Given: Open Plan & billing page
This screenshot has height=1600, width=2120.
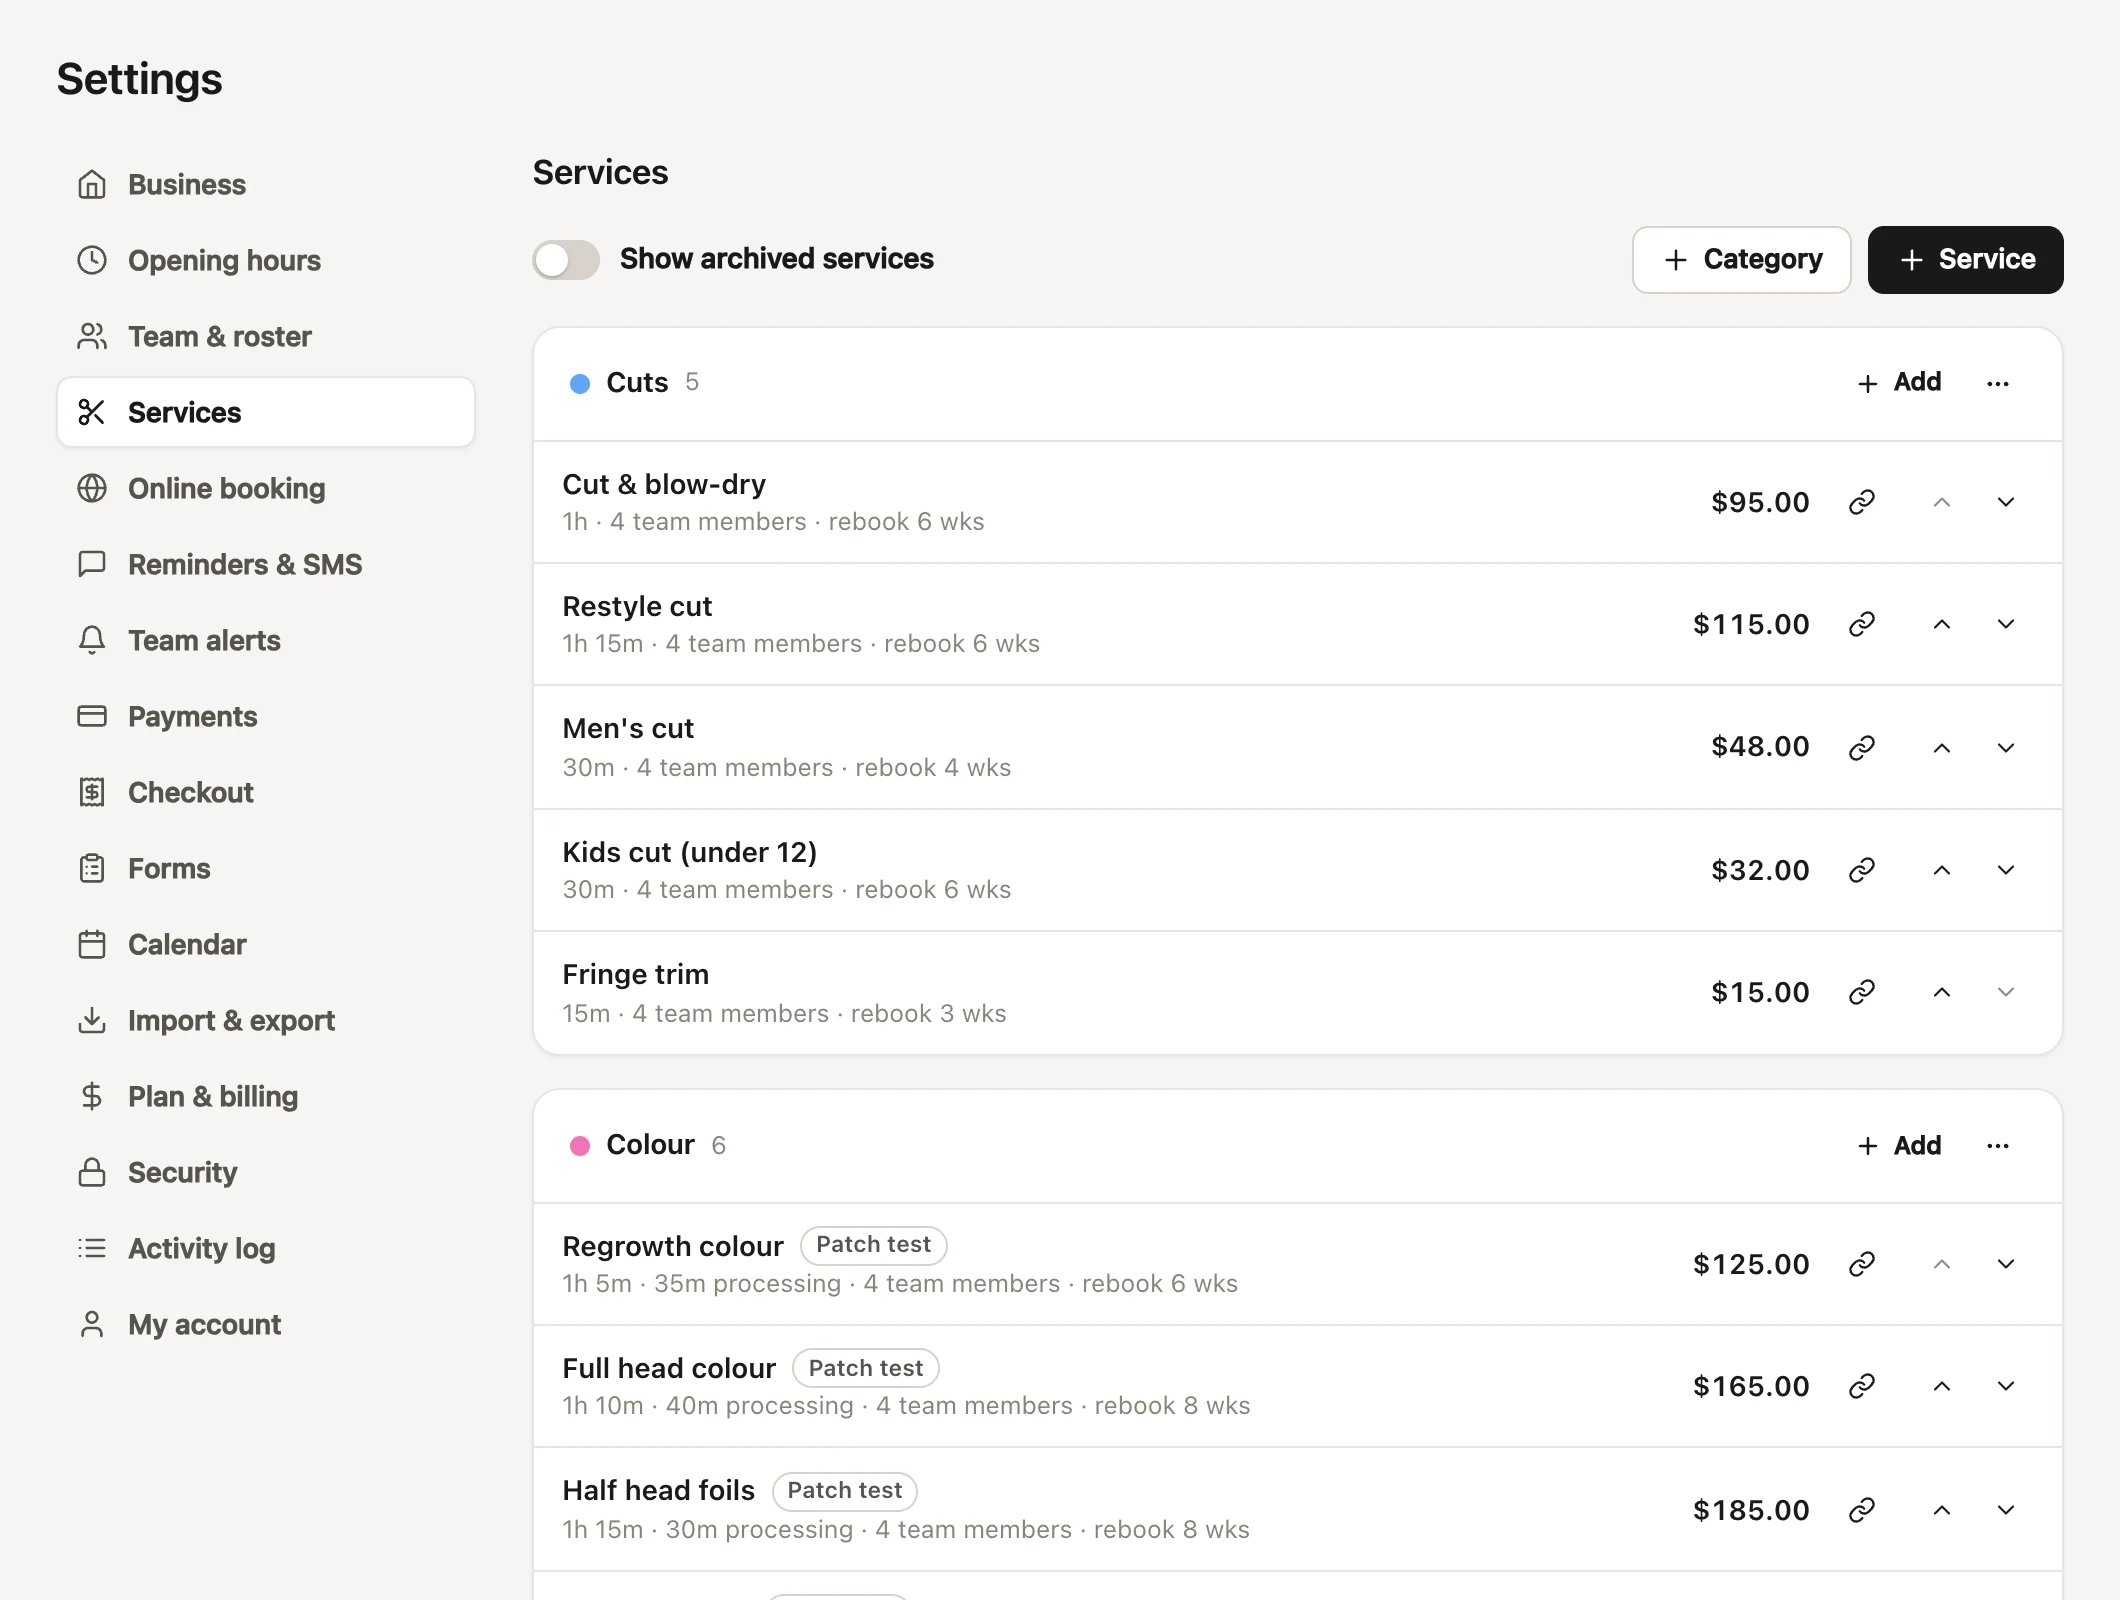Looking at the screenshot, I should coord(265,1097).
